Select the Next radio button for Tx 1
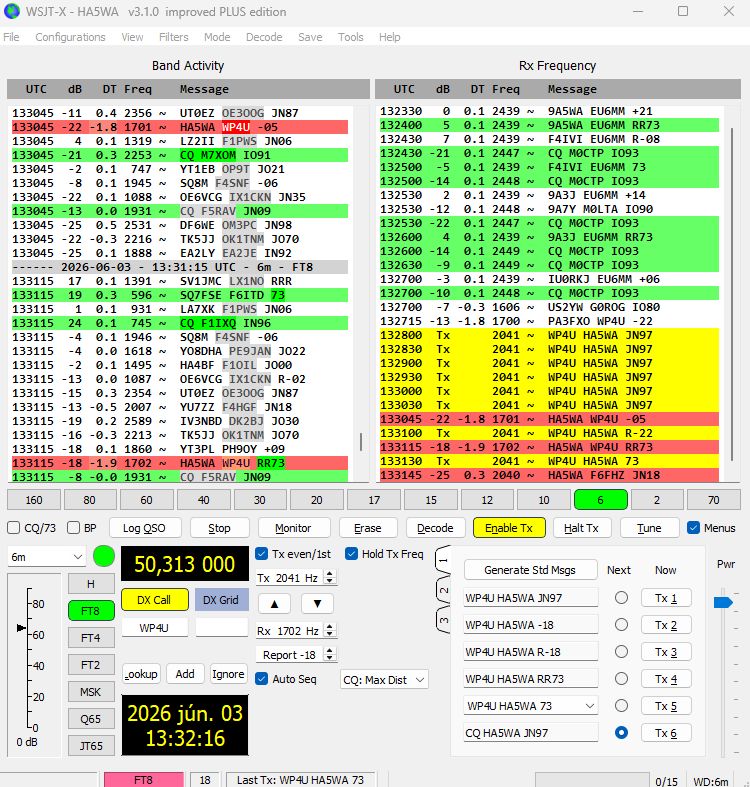The height and width of the screenshot is (787, 750). click(621, 598)
